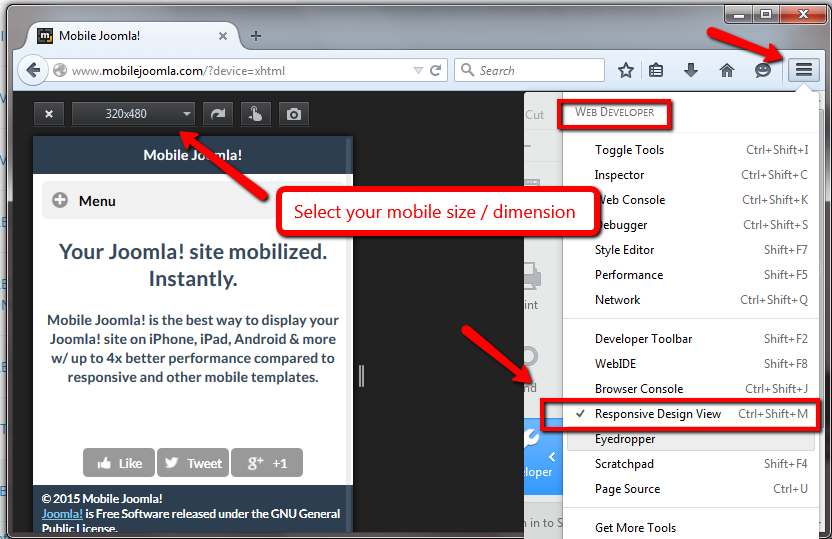Image resolution: width=832 pixels, height=539 pixels.
Task: Open the Firefox hamburger menu
Action: (x=803, y=69)
